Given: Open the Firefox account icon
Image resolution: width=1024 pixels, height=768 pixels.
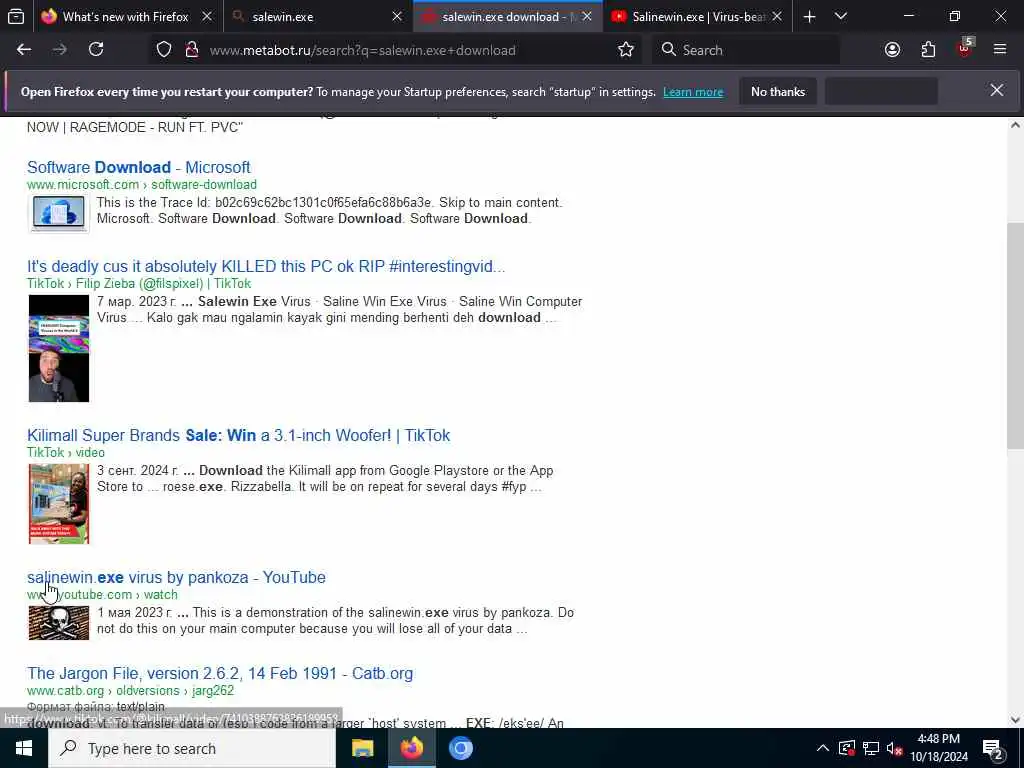Looking at the screenshot, I should (892, 50).
